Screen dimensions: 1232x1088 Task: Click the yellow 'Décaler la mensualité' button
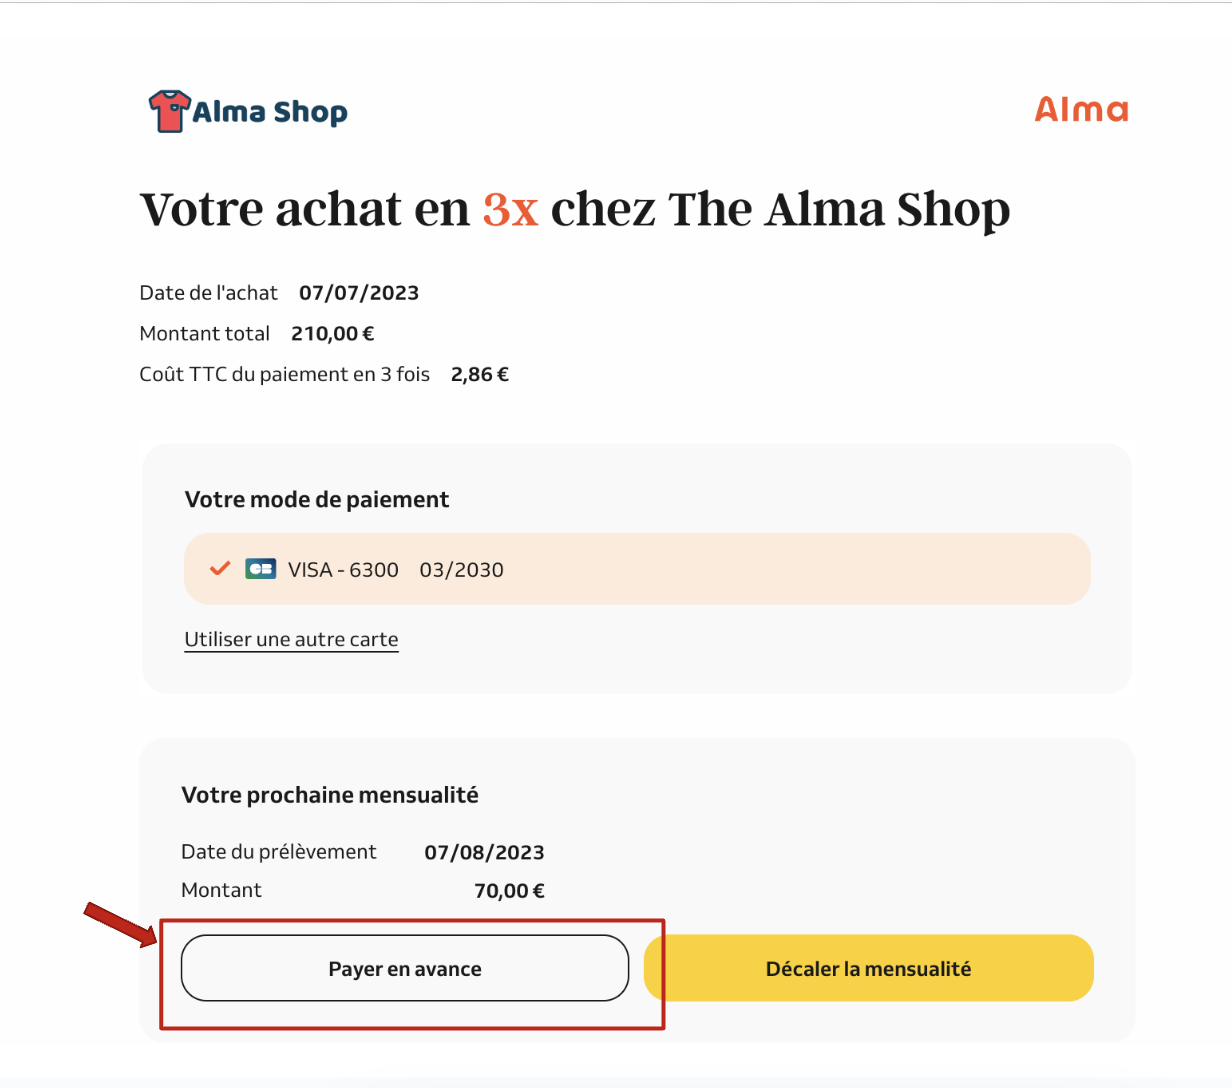click(x=868, y=968)
